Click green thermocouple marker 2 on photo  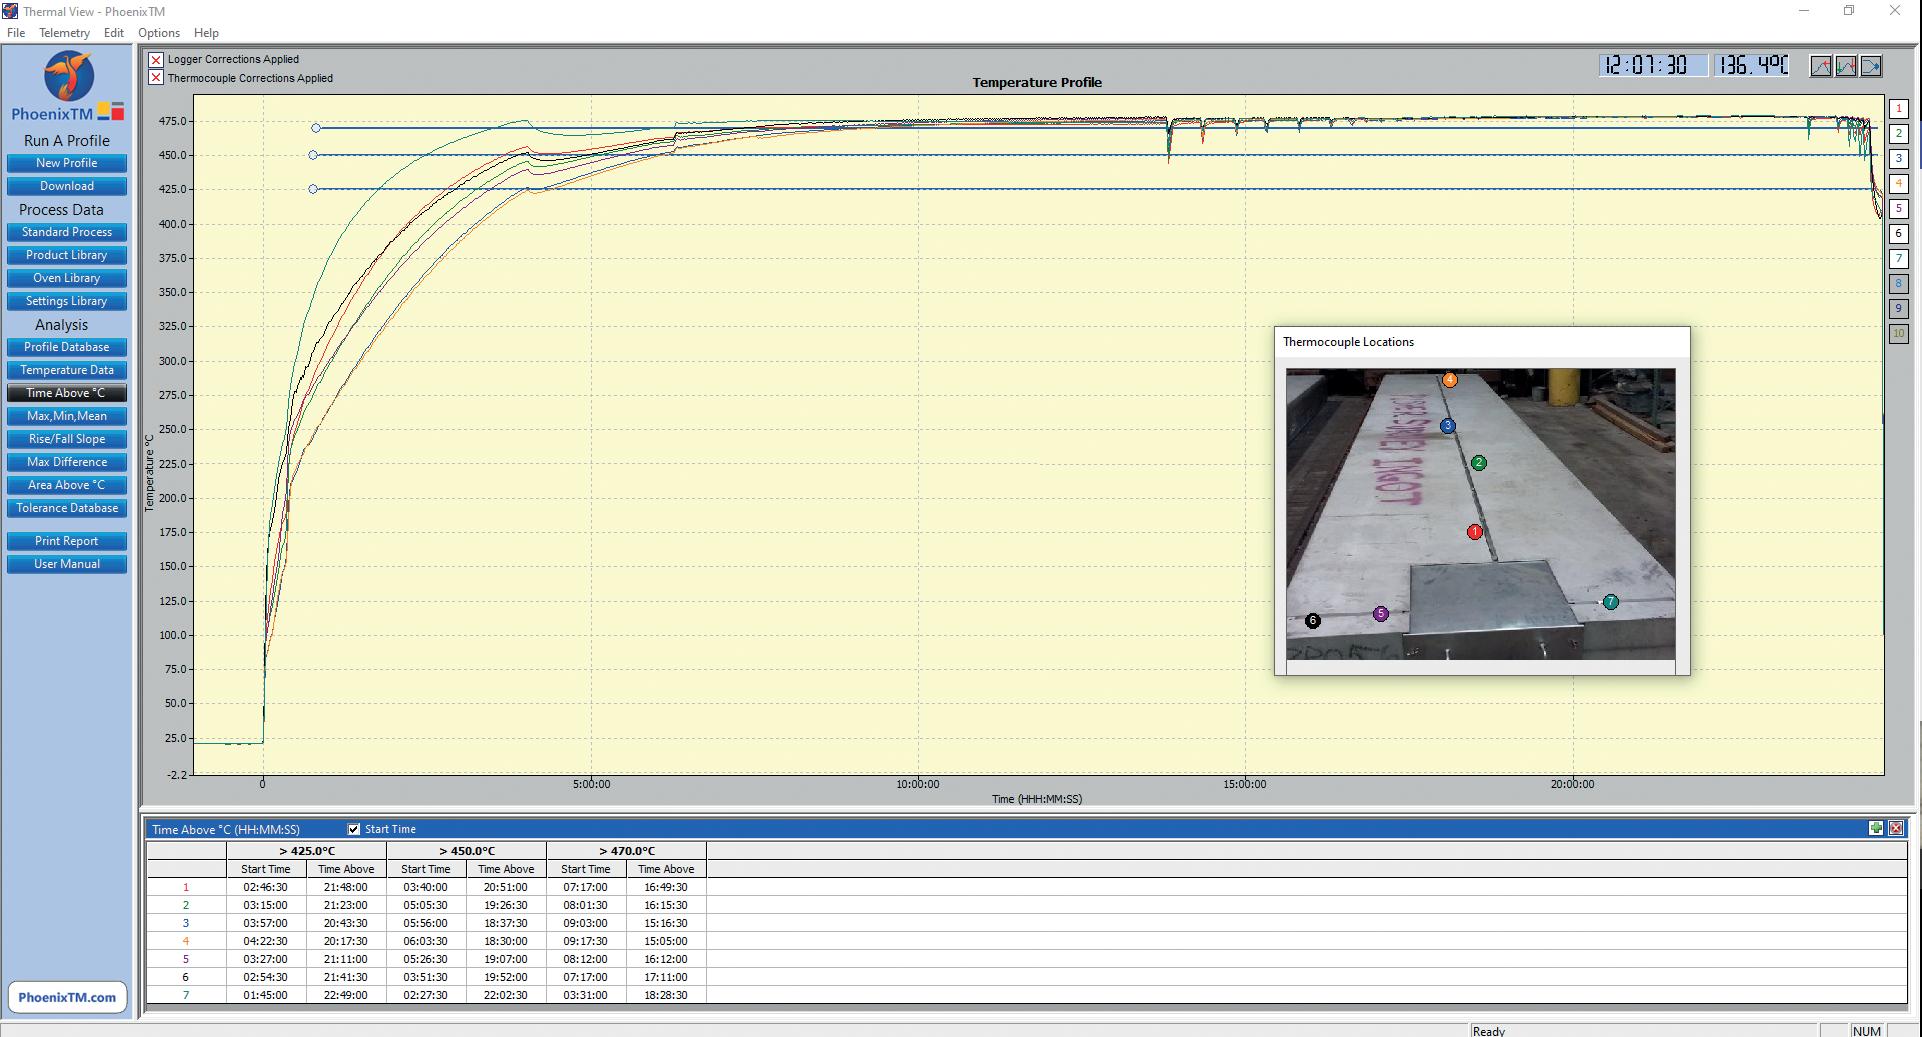point(1478,463)
